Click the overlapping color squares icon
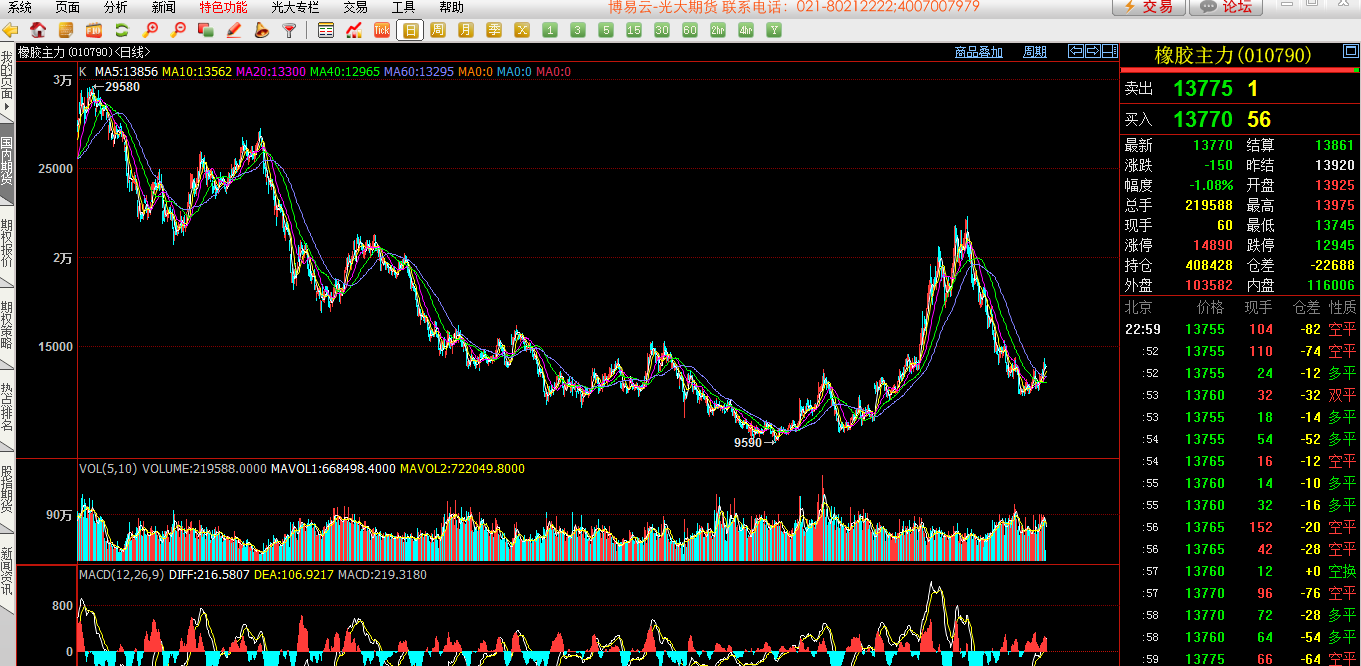 pyautogui.click(x=205, y=30)
